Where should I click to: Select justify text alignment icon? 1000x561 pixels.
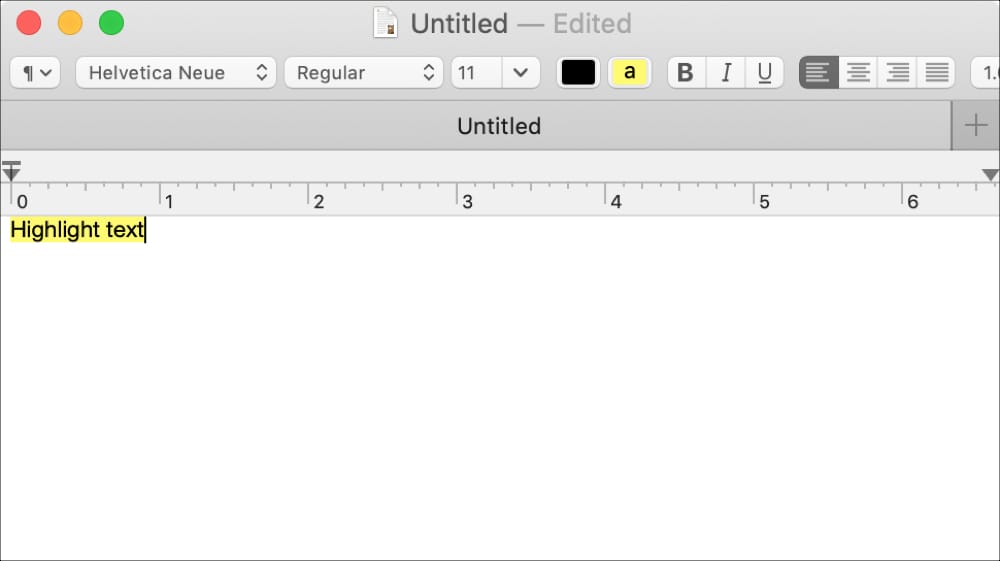click(x=936, y=73)
